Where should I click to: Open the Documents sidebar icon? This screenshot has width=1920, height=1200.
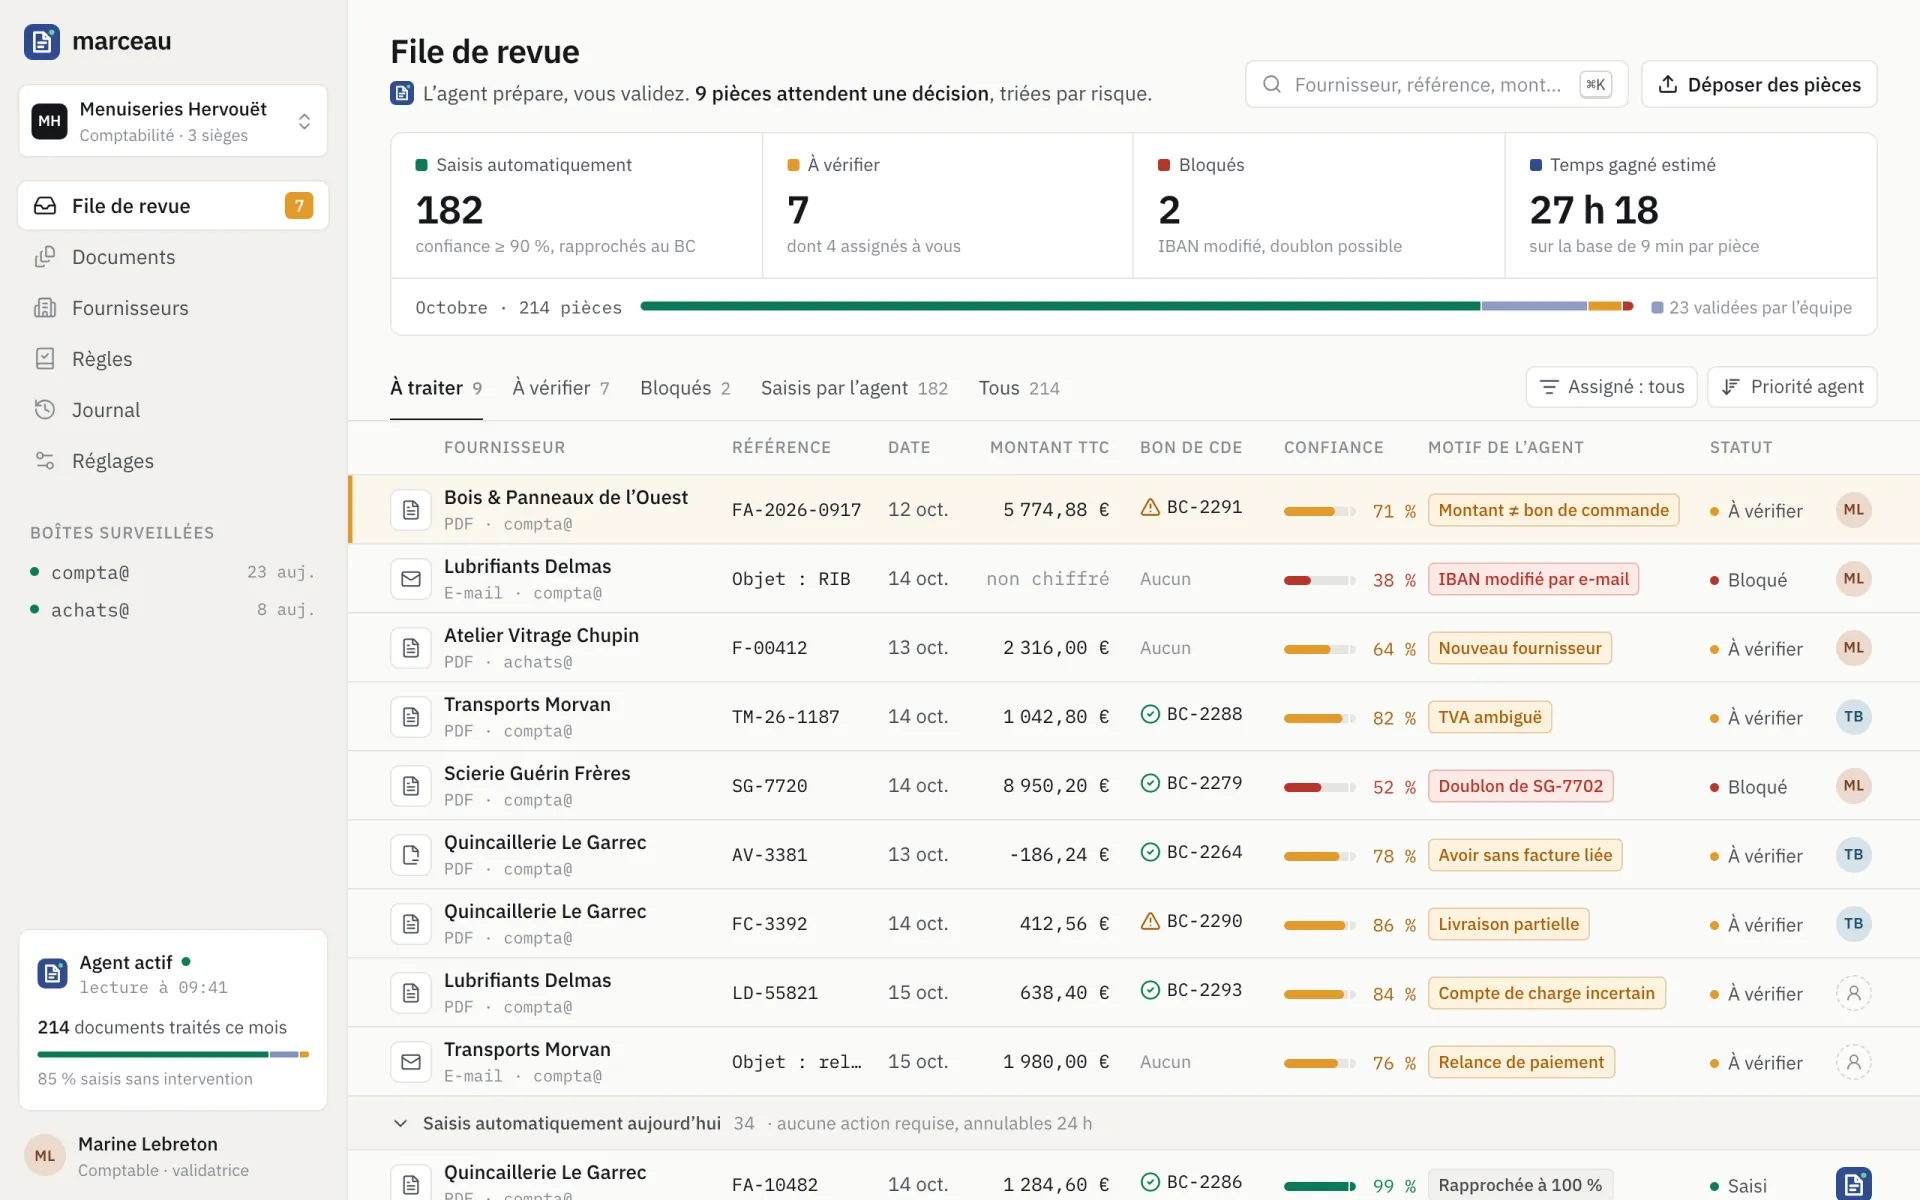[45, 257]
